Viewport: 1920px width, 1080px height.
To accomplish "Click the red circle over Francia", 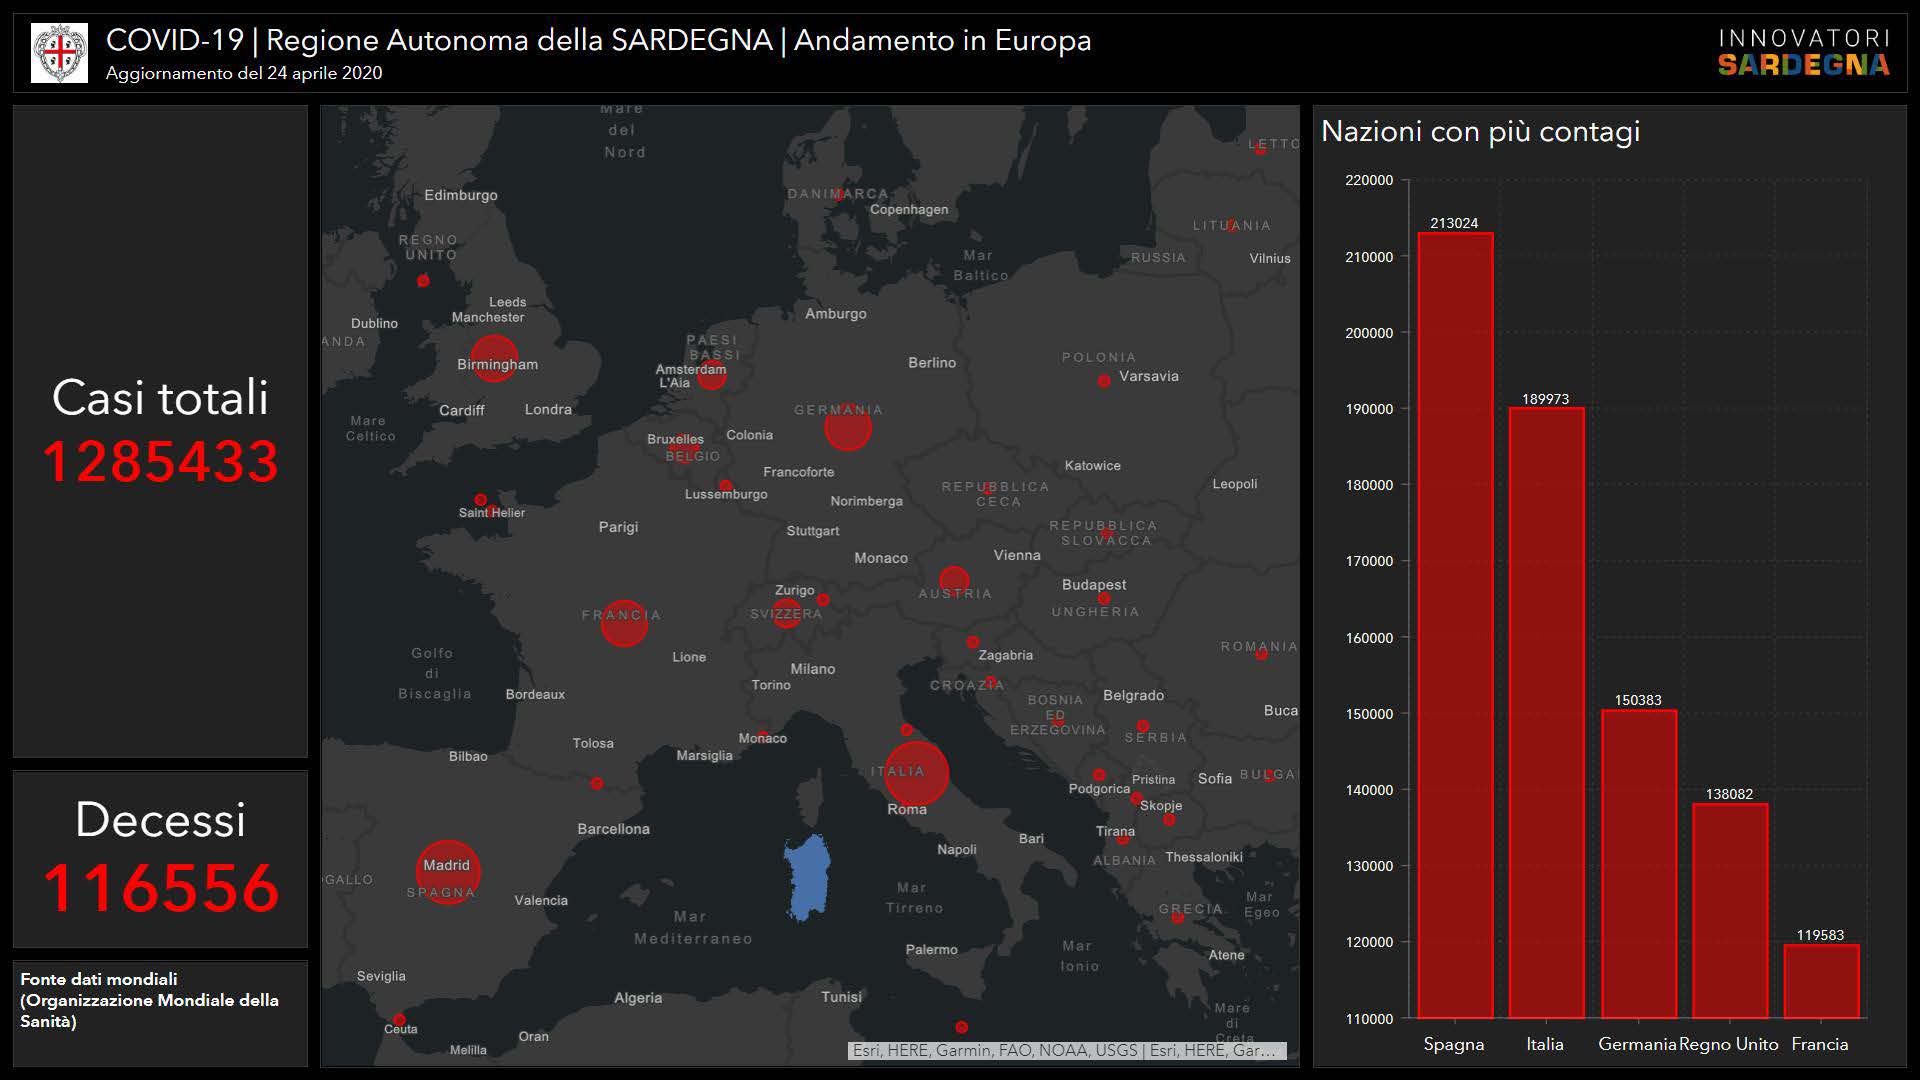I will 624,622.
